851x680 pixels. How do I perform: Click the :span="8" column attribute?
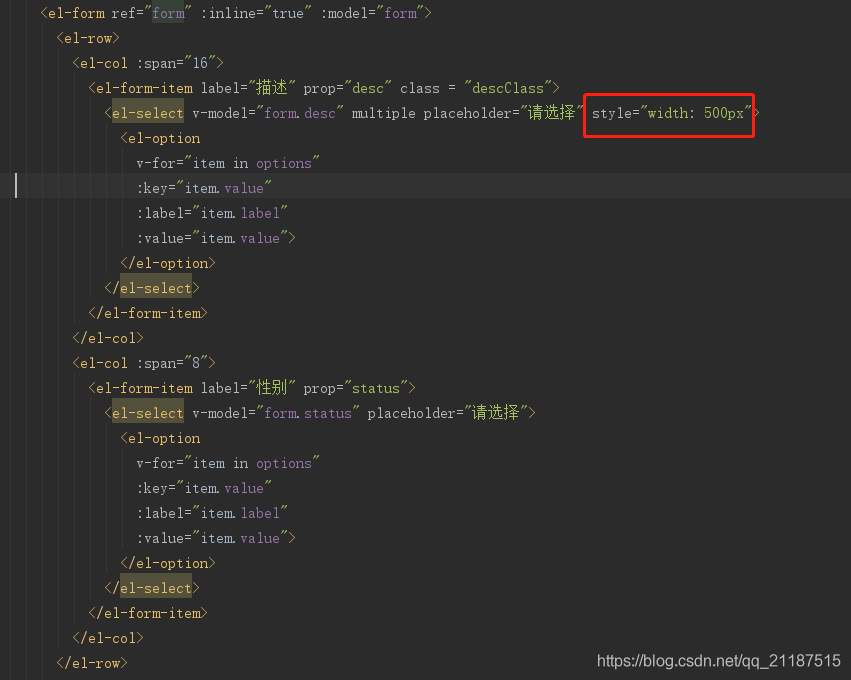176,363
